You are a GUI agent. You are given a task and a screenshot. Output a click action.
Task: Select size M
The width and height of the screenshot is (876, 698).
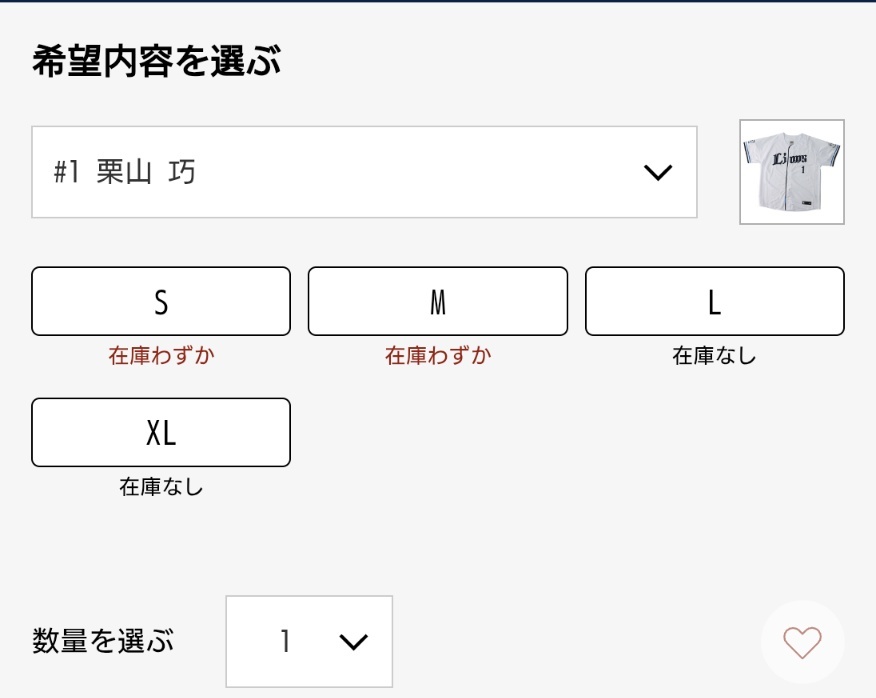click(x=437, y=301)
